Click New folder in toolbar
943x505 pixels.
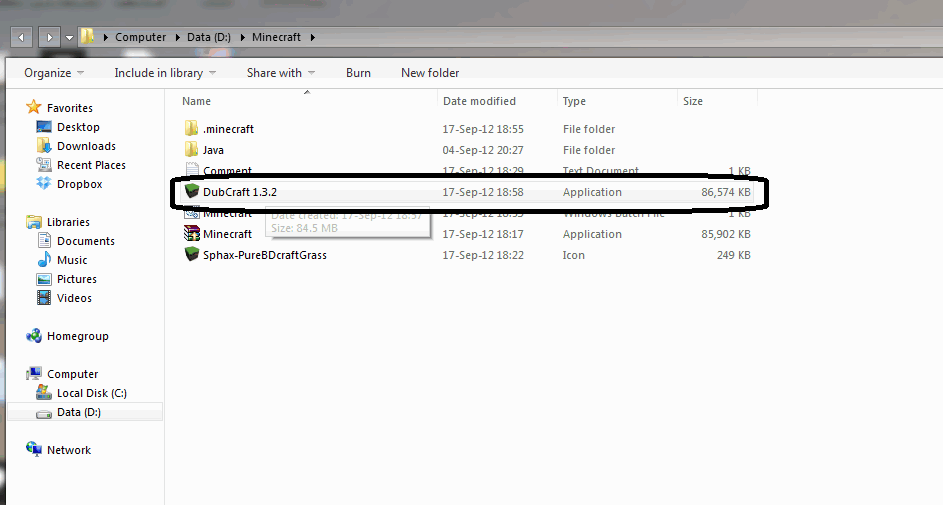pyautogui.click(x=430, y=73)
